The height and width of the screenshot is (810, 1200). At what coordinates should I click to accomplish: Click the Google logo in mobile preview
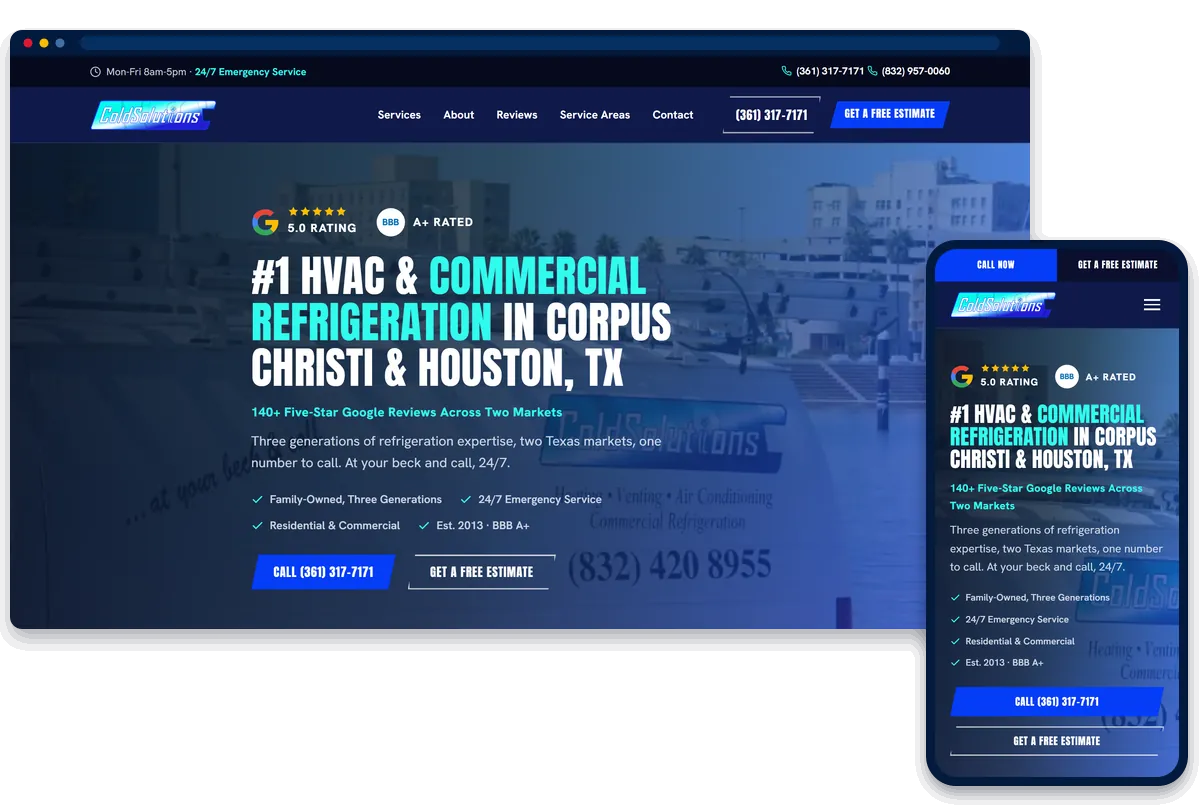tap(961, 376)
